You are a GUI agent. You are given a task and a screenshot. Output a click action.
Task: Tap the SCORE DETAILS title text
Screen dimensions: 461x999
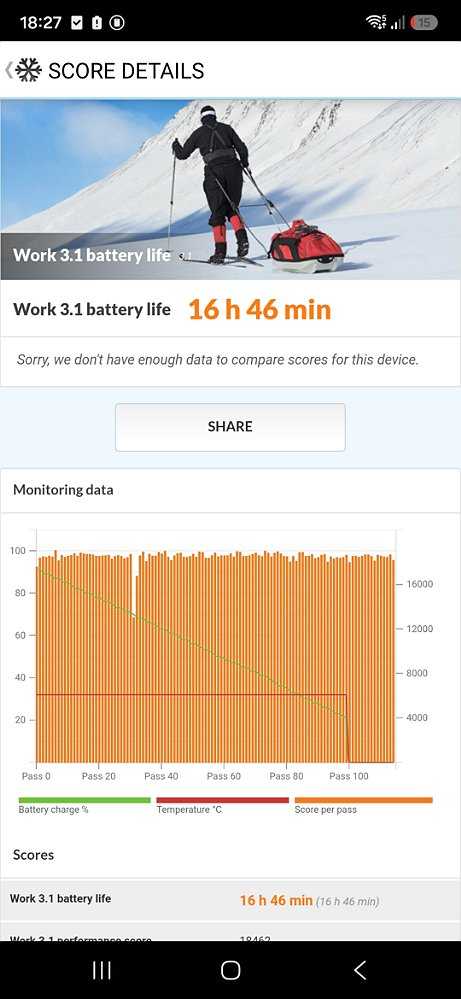126,71
